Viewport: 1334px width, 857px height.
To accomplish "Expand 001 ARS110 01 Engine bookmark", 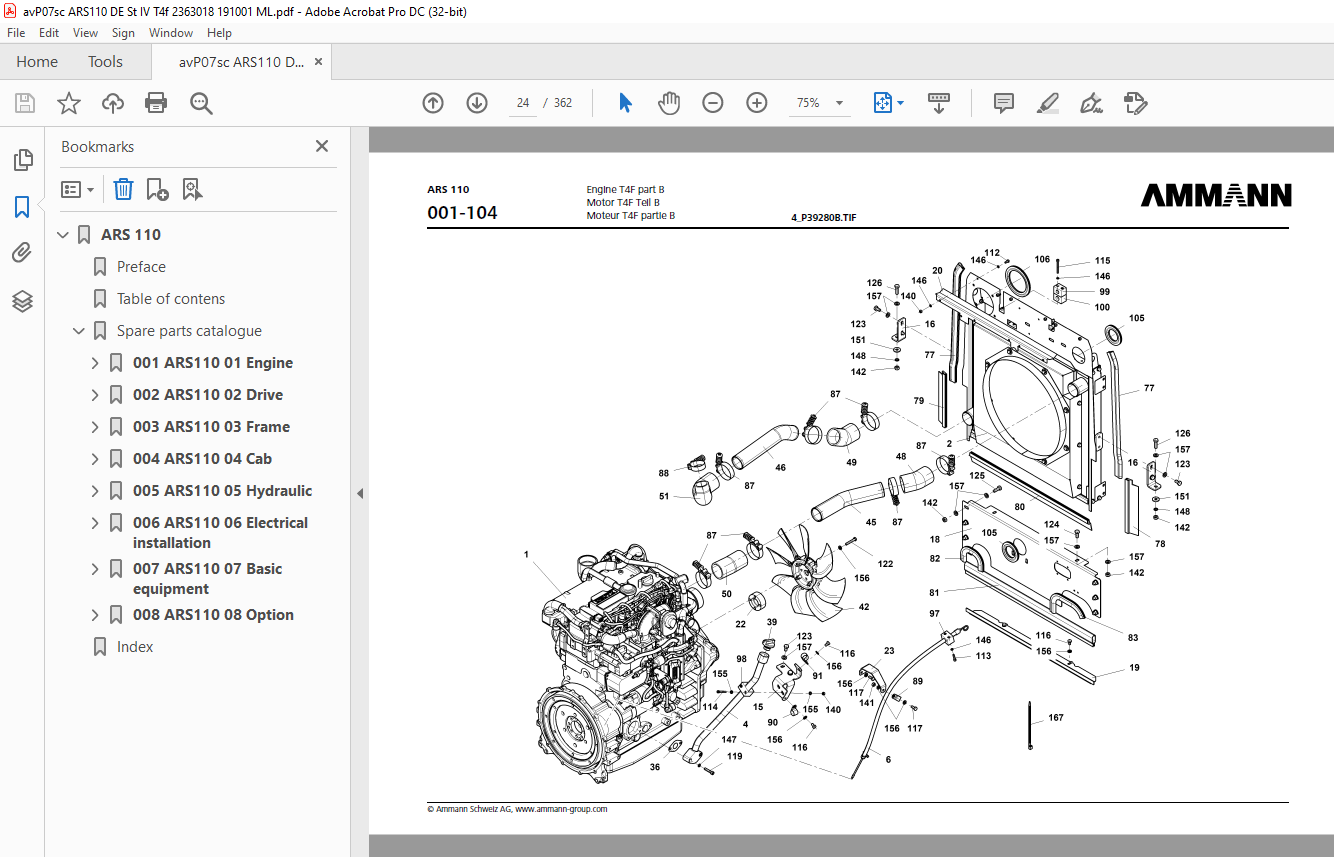I will pyautogui.click(x=95, y=363).
